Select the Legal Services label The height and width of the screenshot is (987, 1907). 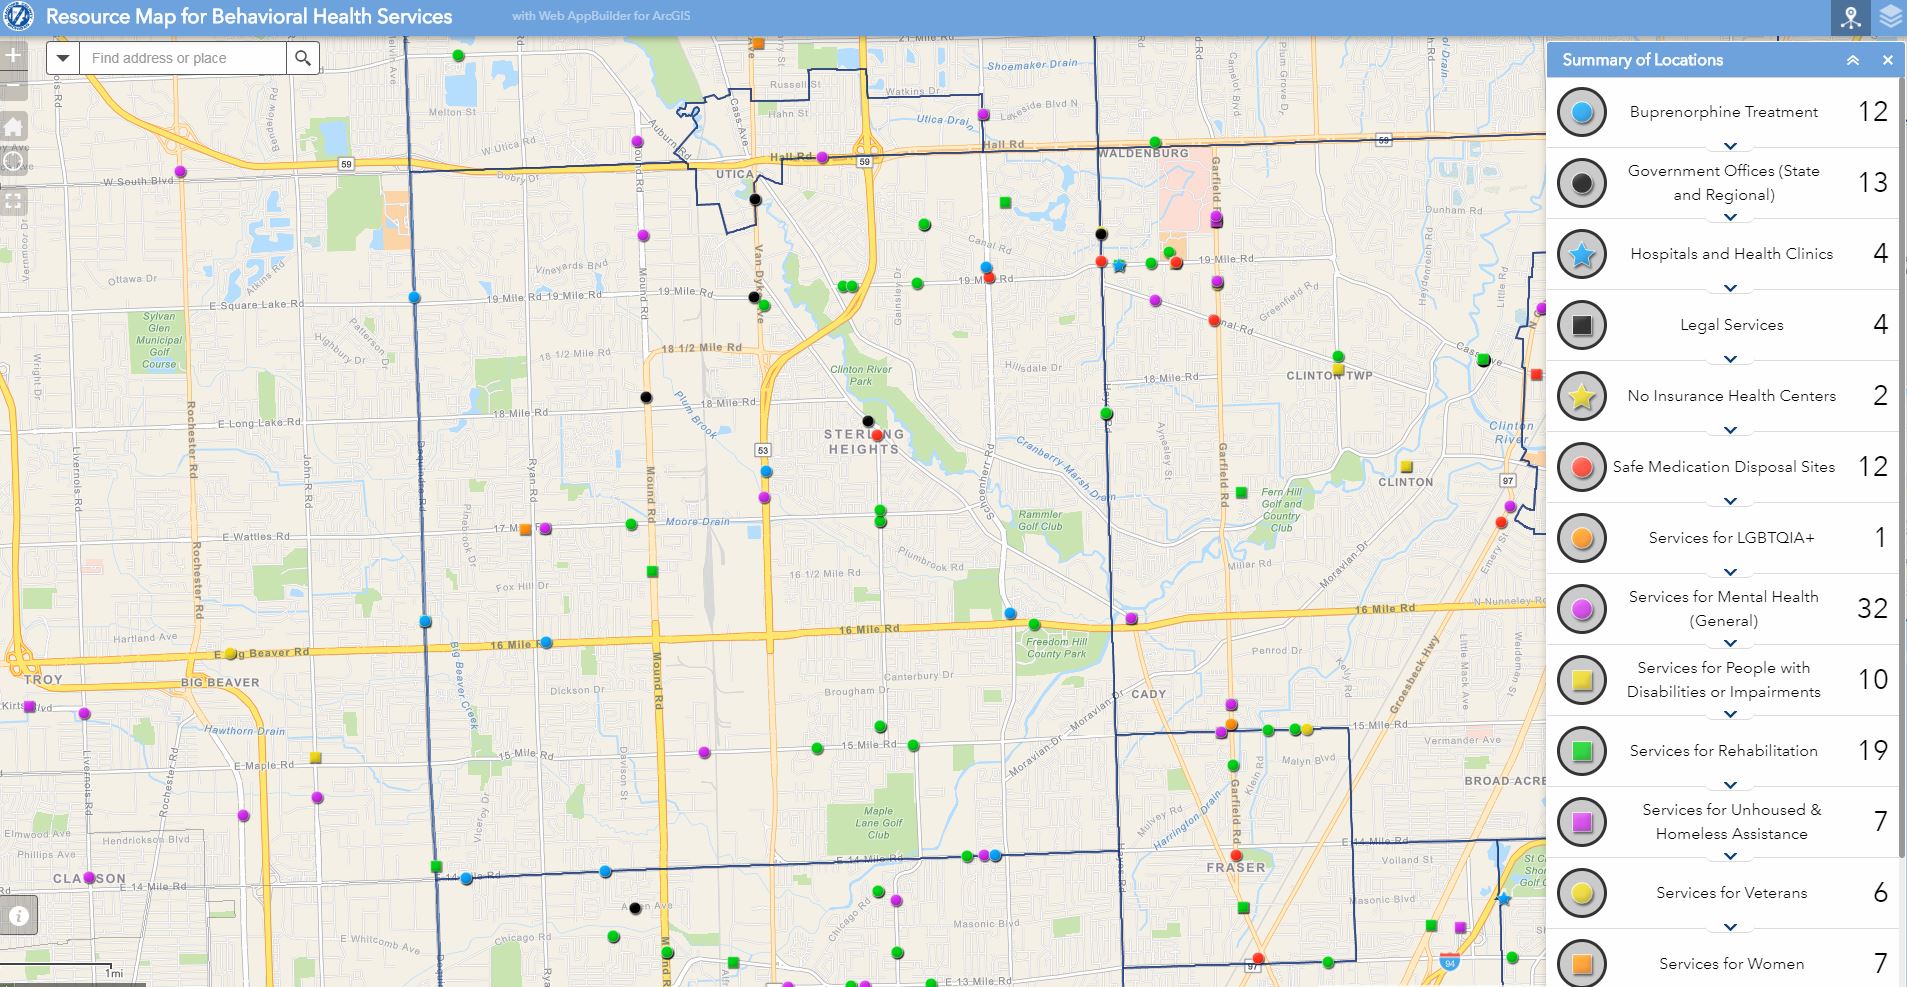[x=1732, y=325]
